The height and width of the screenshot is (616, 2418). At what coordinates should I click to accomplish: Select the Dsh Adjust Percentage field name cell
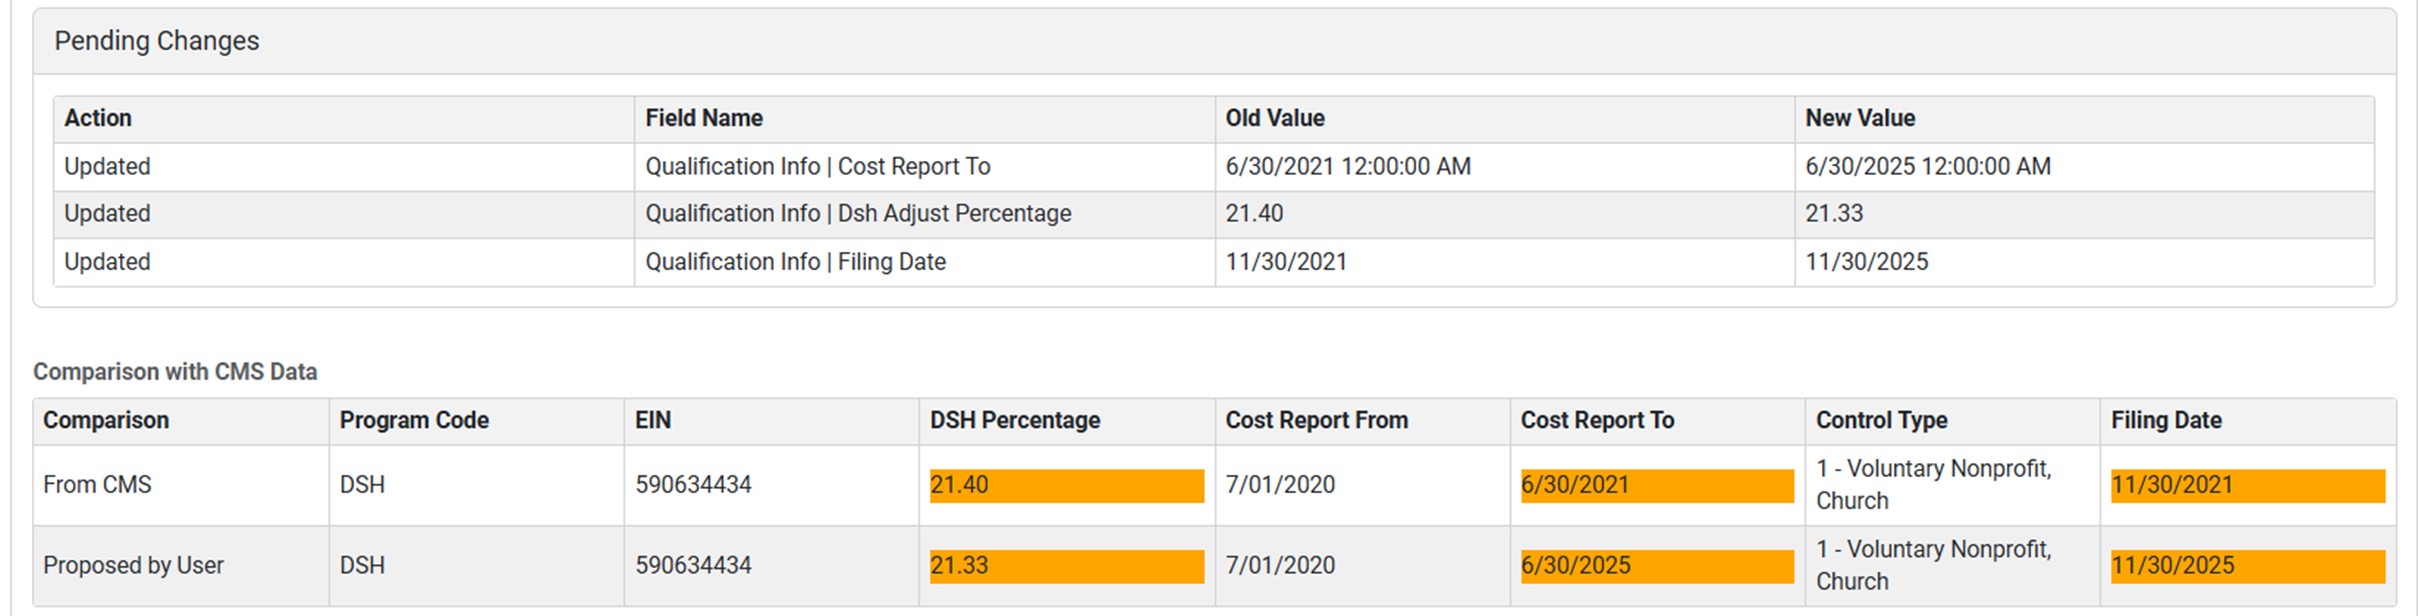click(x=857, y=213)
